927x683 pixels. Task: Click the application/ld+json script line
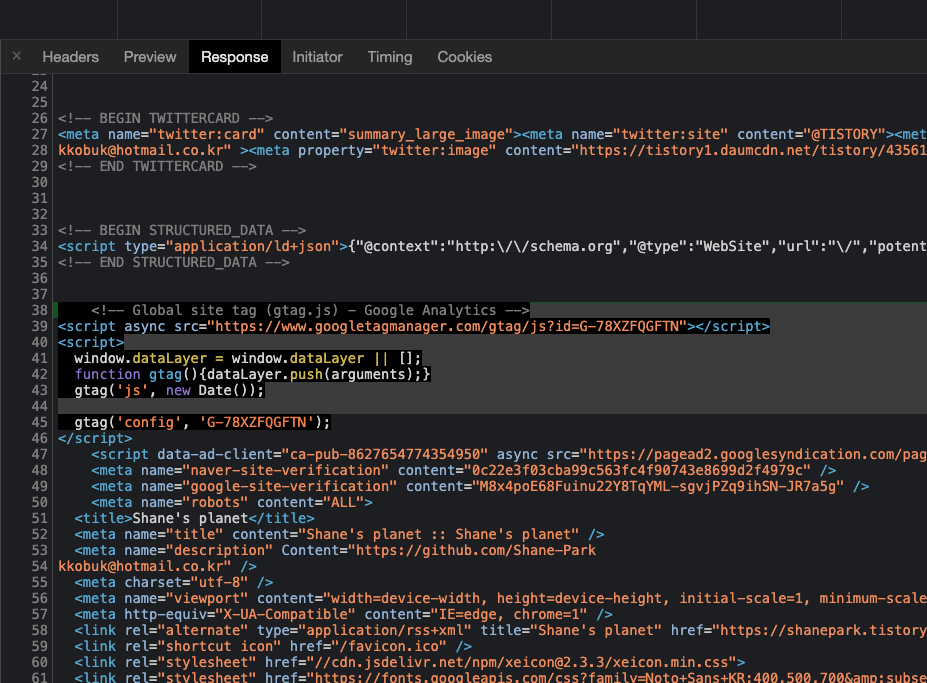click(492, 246)
